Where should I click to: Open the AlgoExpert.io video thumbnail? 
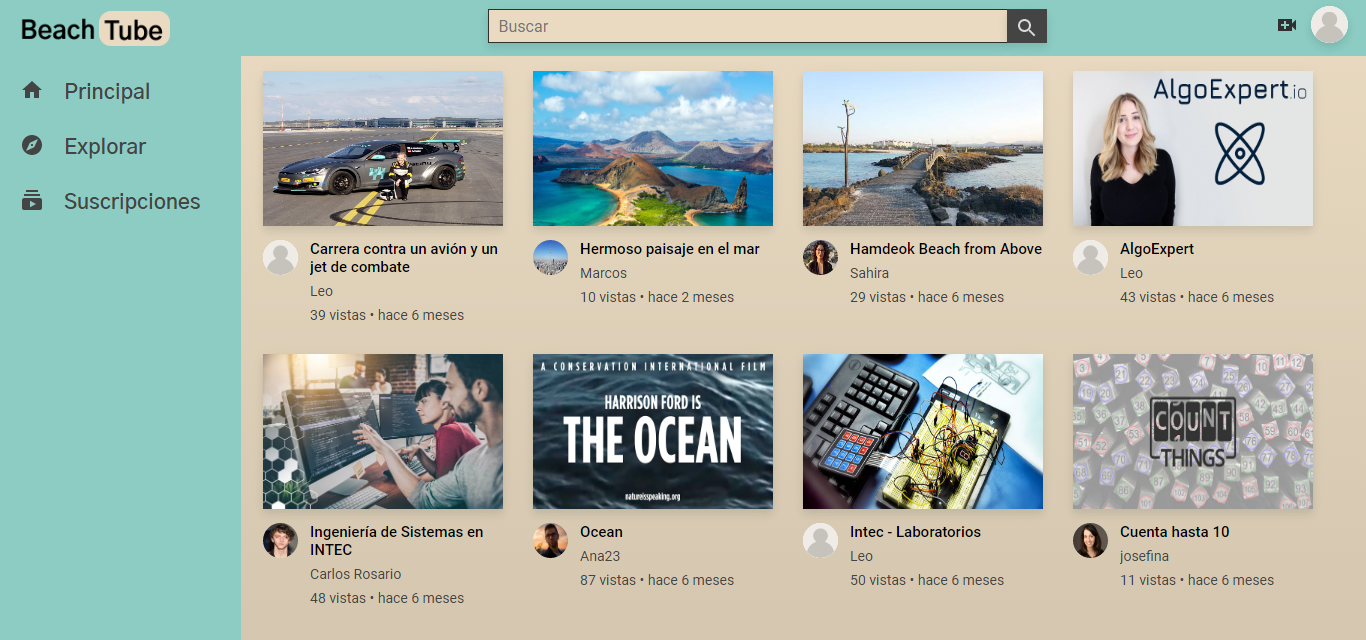[1193, 148]
